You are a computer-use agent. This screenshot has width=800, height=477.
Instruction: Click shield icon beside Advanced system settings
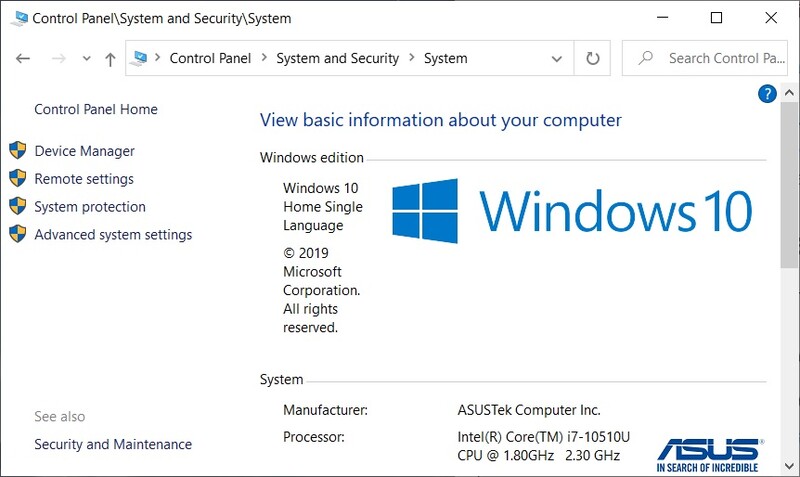point(18,234)
